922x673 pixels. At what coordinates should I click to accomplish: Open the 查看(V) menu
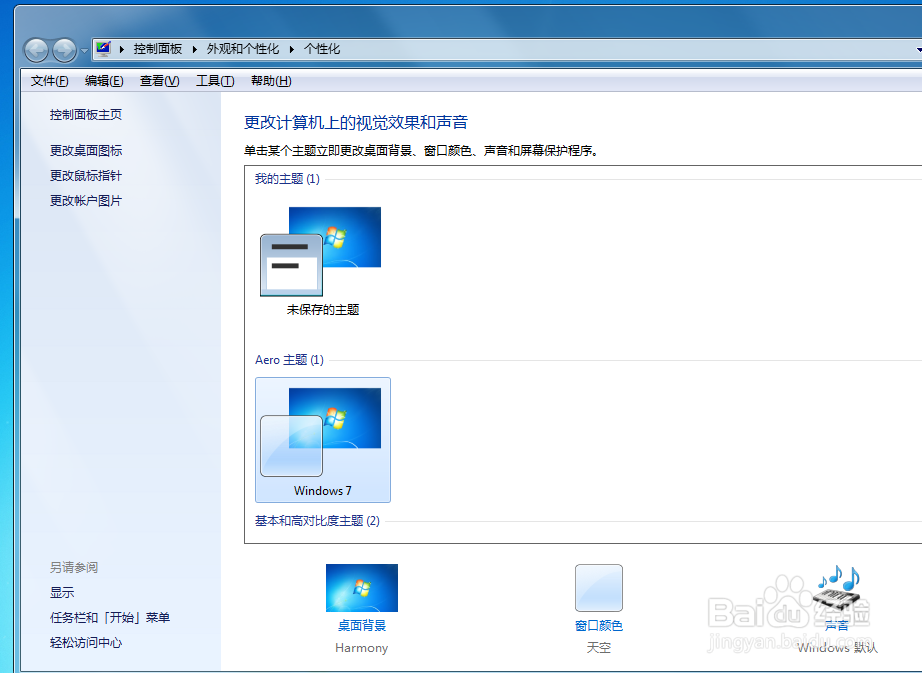tap(159, 81)
